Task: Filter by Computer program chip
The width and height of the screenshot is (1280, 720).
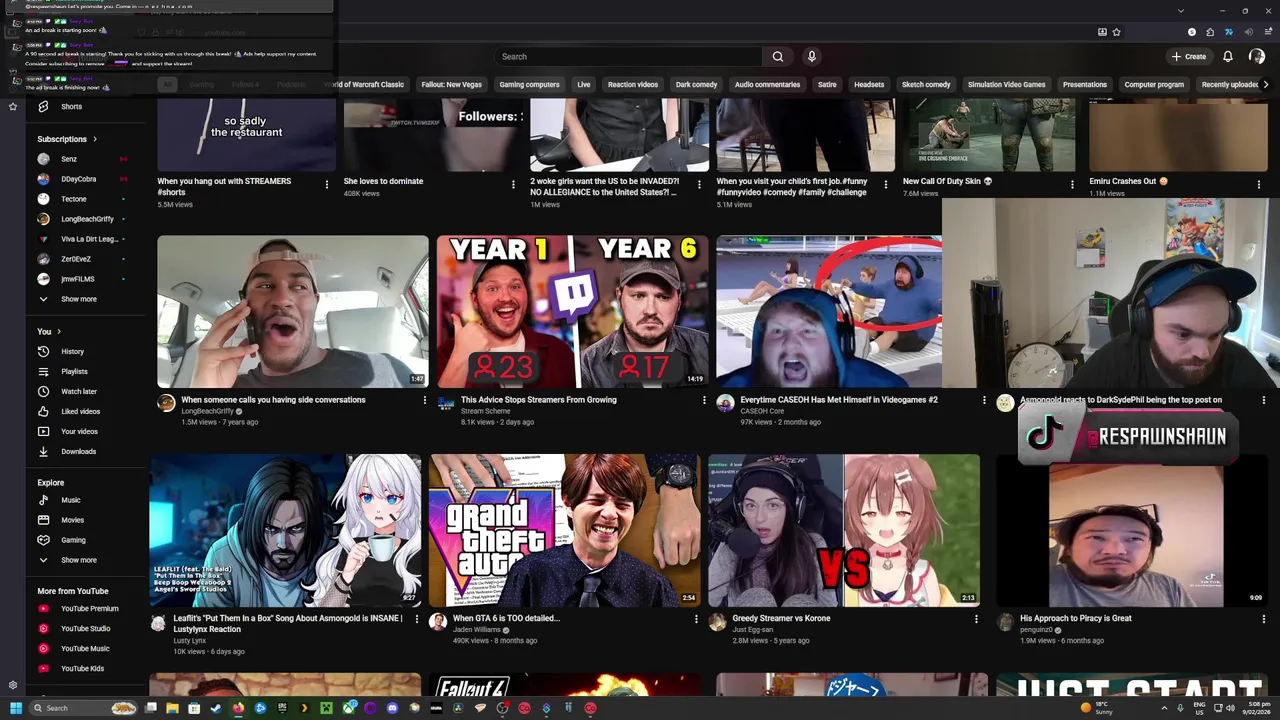Action: click(1154, 85)
